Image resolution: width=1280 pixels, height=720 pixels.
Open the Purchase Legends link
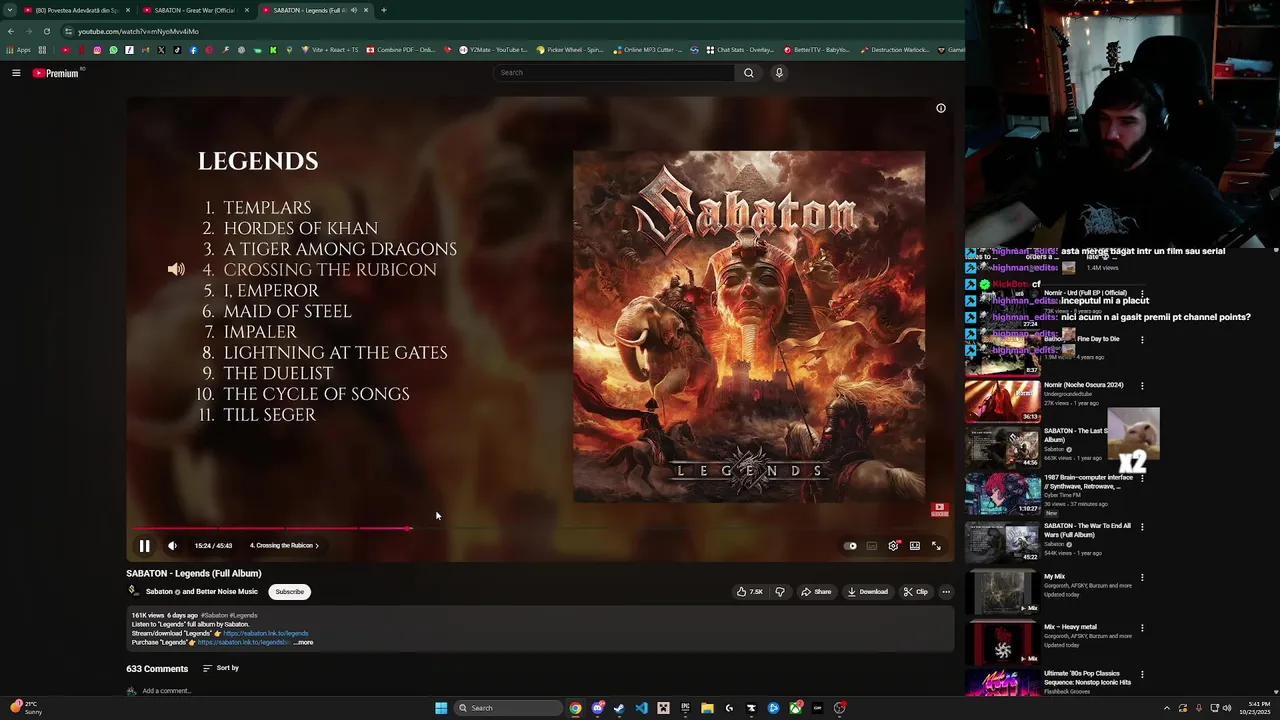coord(244,643)
